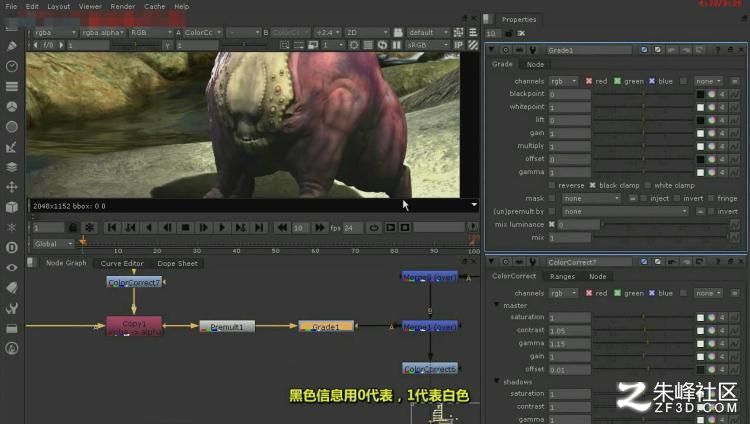Viewport: 750px width, 424px height.
Task: Open the Views eye icon
Action: click(x=11, y=268)
